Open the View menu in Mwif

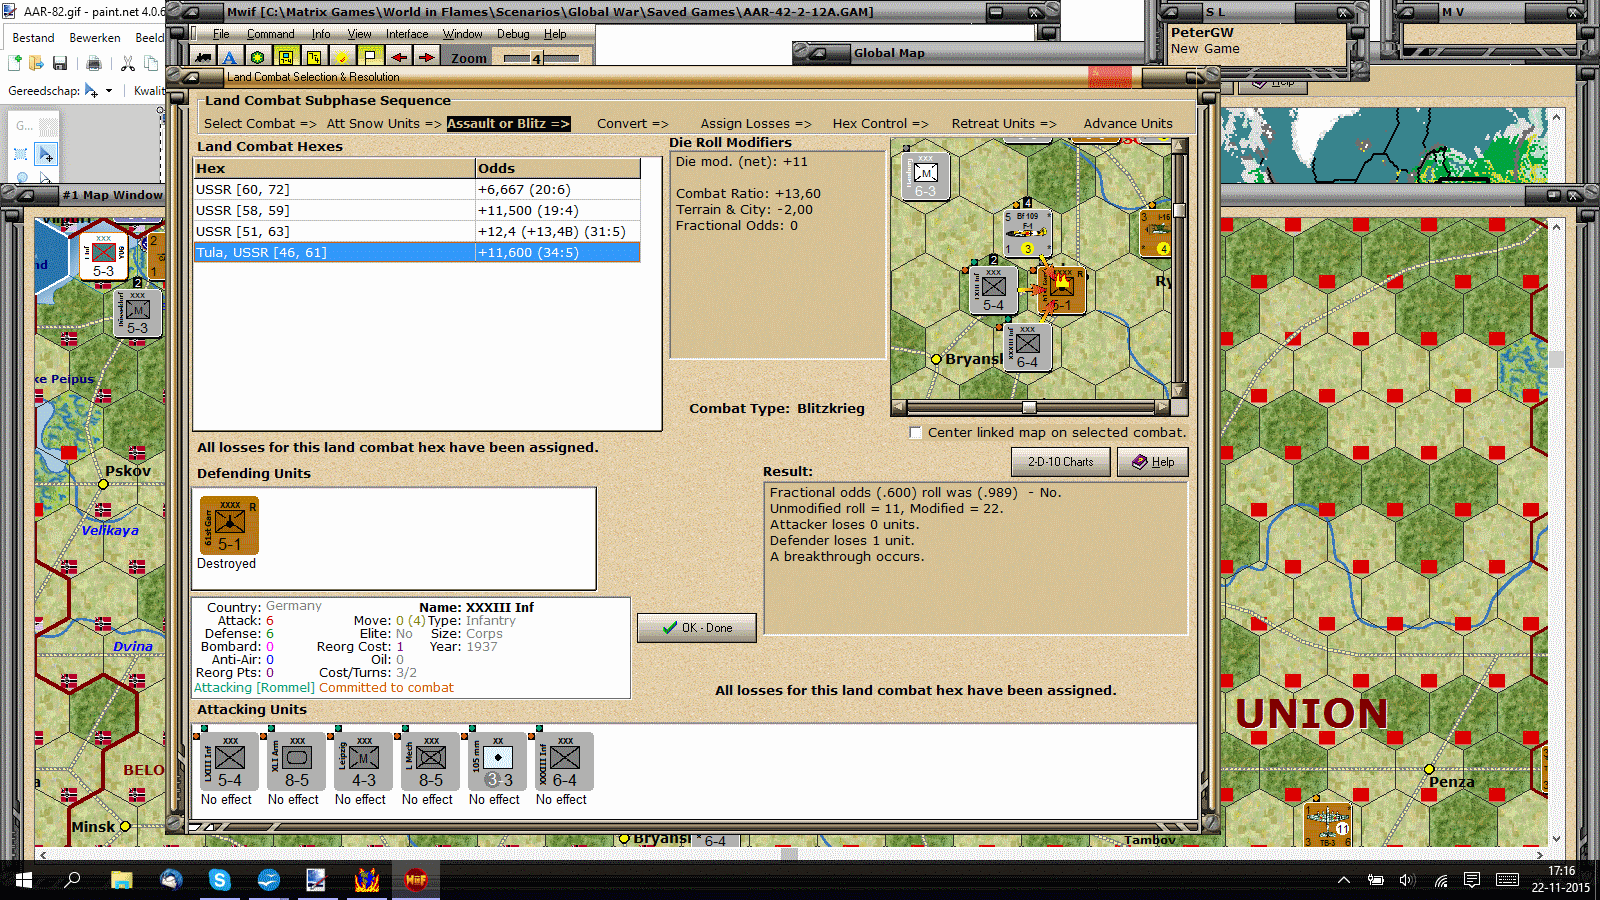[359, 34]
